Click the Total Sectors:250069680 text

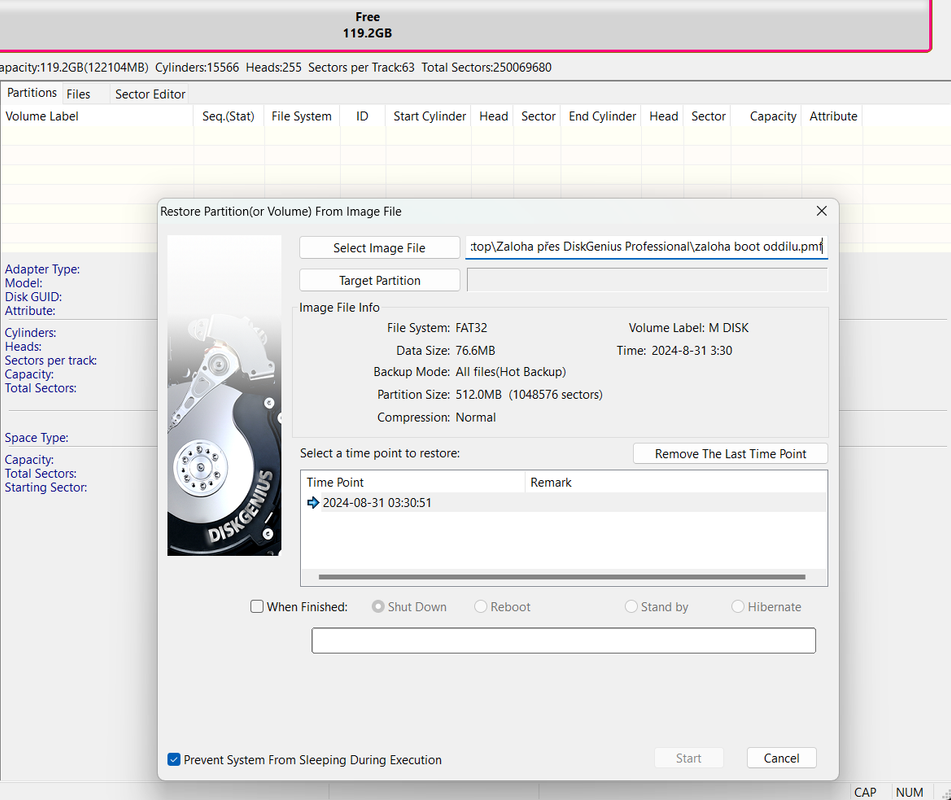point(486,67)
